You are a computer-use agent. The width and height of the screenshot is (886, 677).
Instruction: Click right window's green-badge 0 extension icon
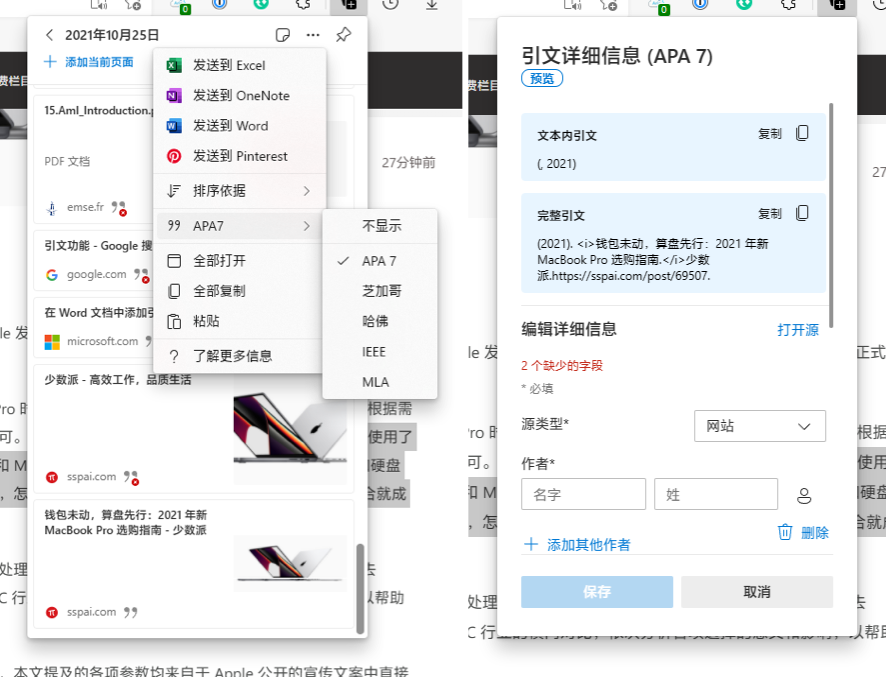point(661,6)
